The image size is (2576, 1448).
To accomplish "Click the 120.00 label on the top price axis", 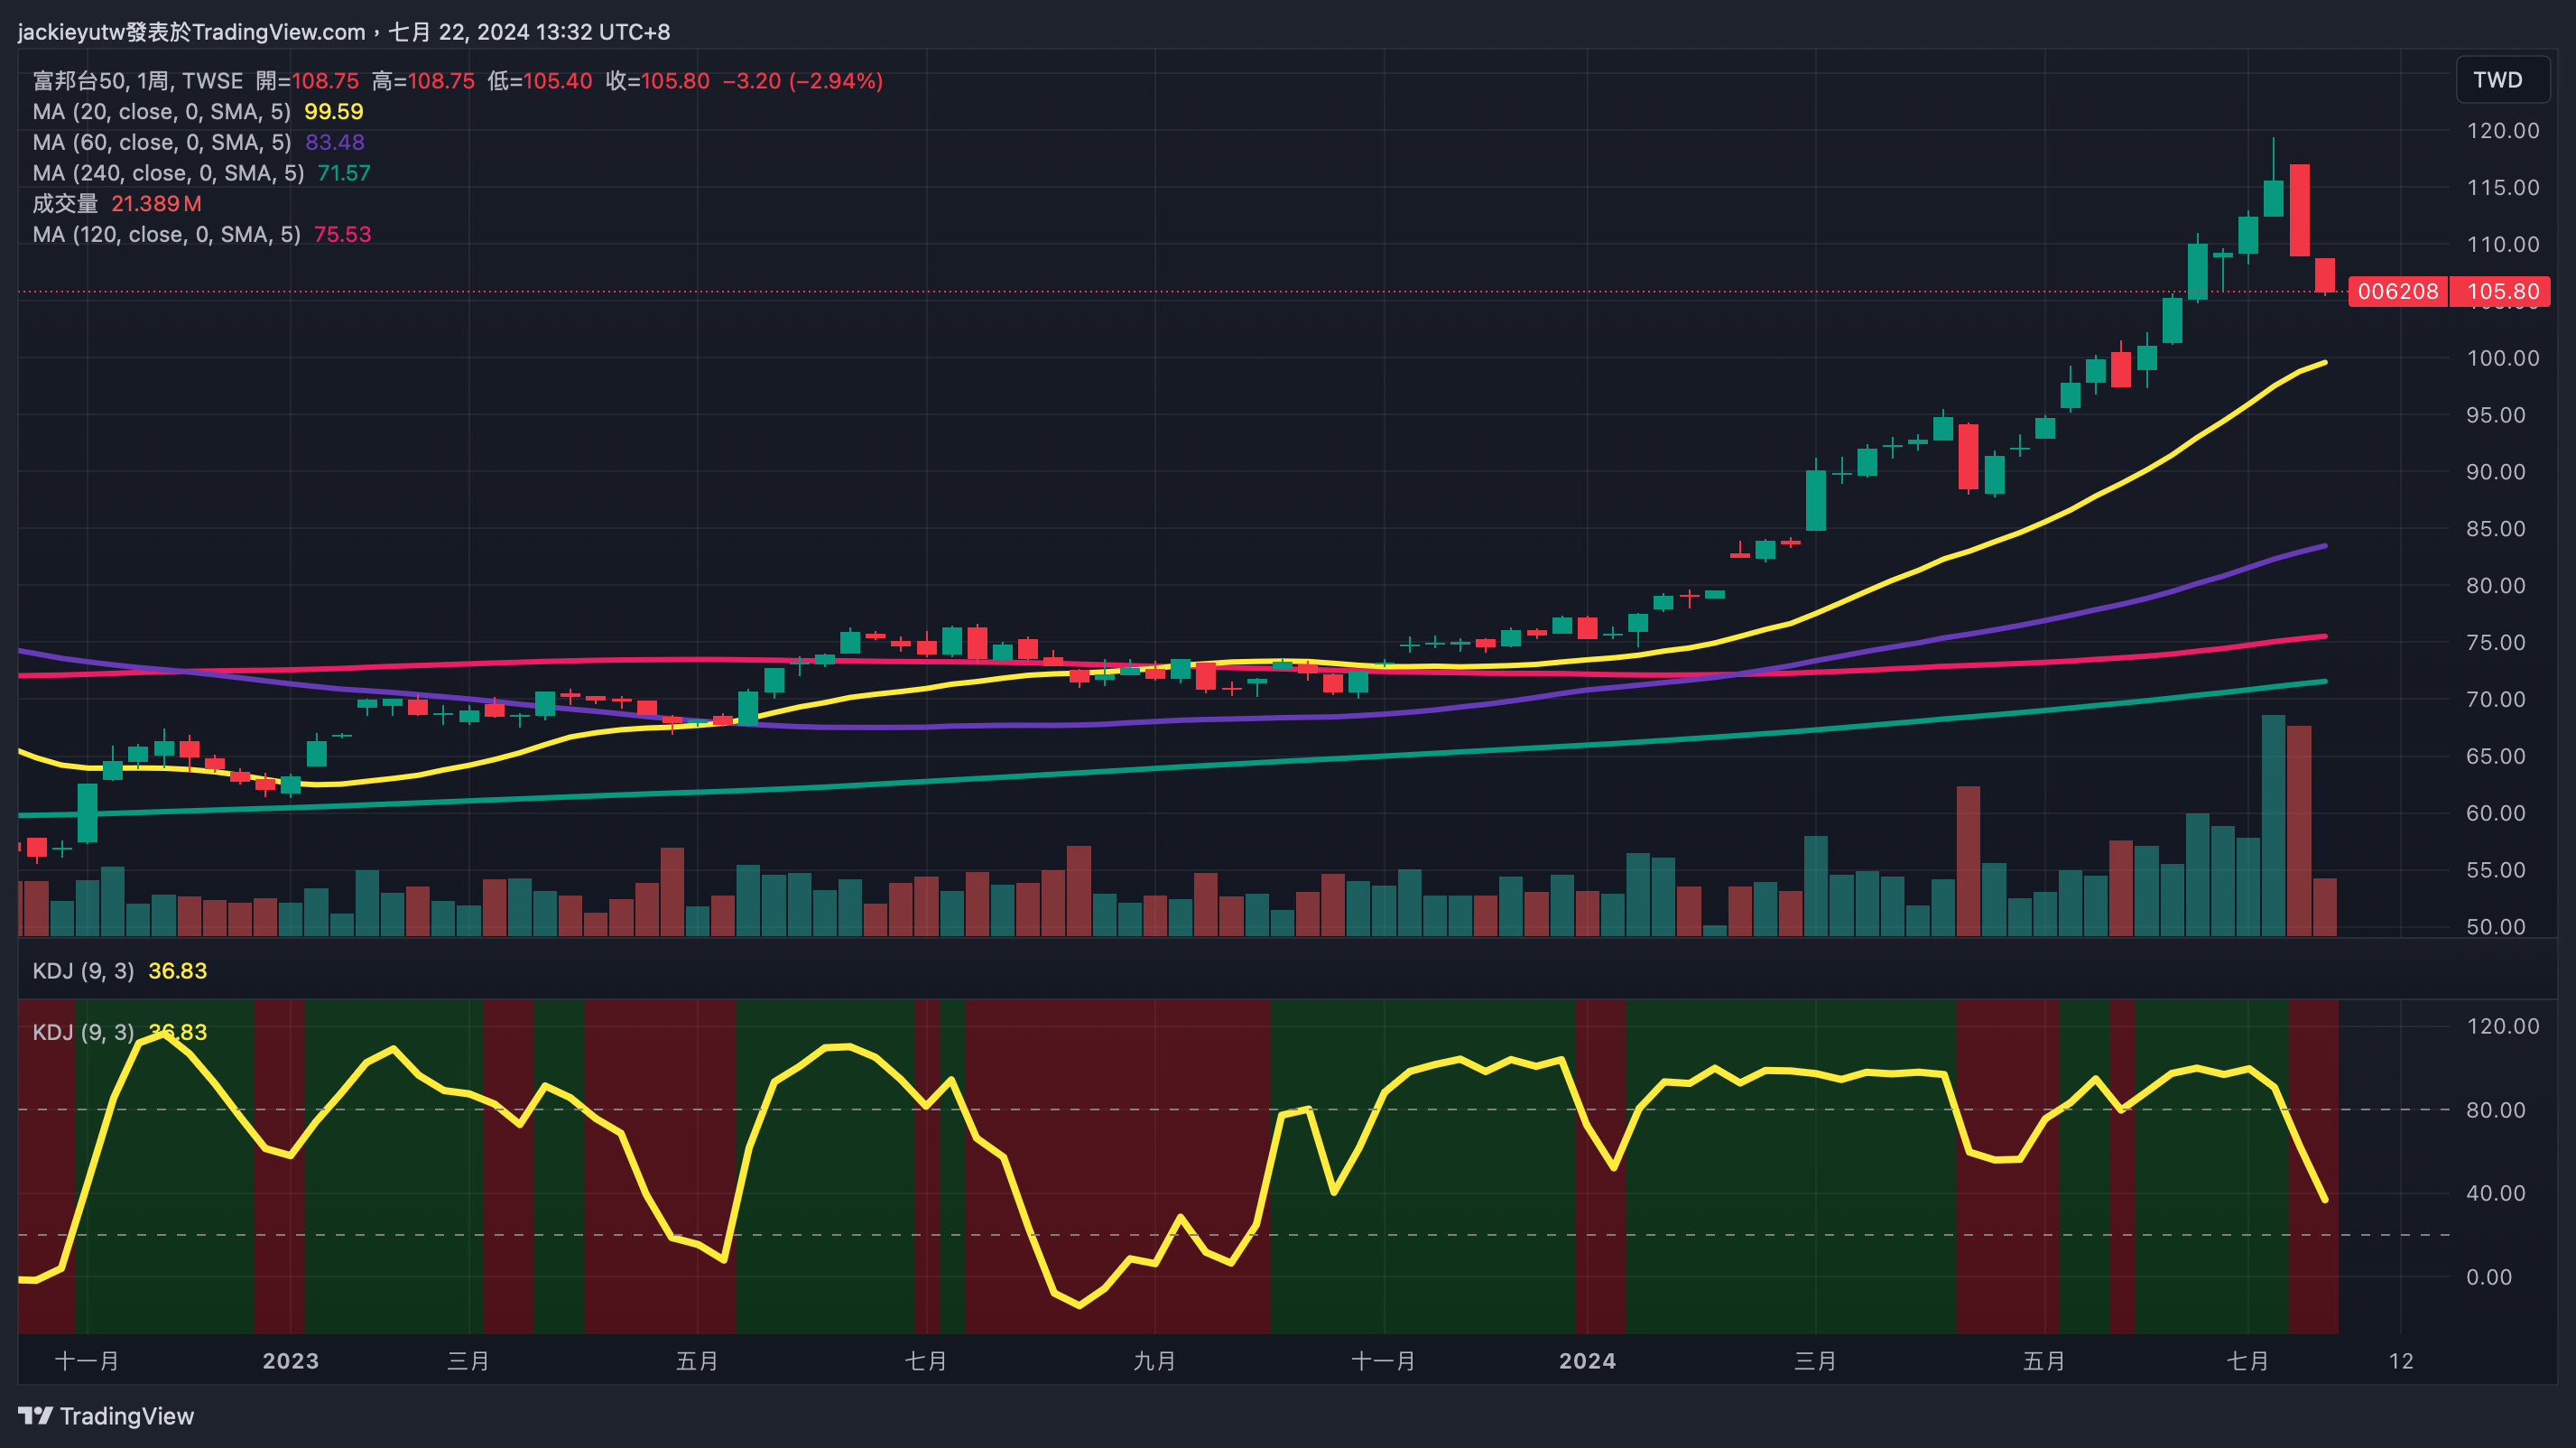I will pyautogui.click(x=2502, y=131).
